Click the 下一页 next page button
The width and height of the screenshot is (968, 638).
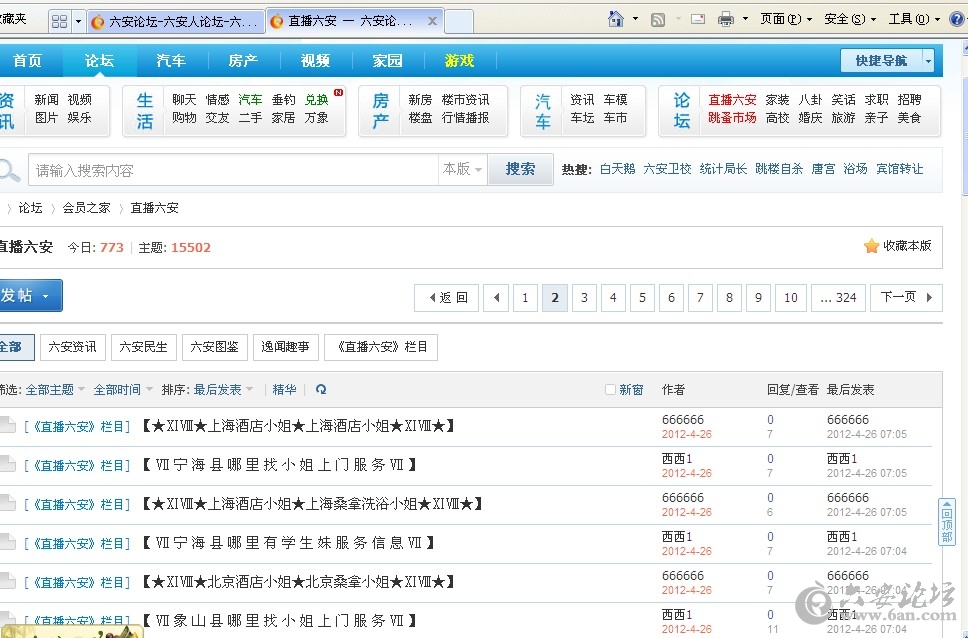coord(906,297)
